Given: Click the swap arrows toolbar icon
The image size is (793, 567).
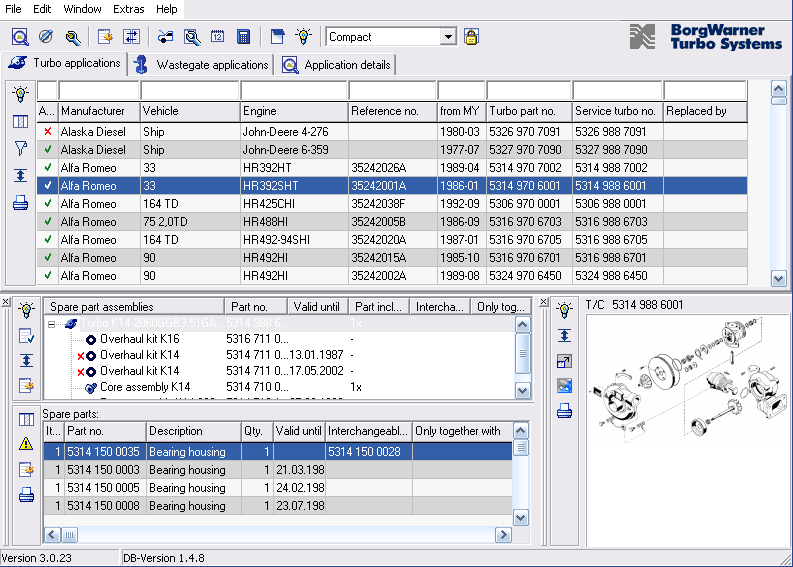Looking at the screenshot, I should pos(131,37).
